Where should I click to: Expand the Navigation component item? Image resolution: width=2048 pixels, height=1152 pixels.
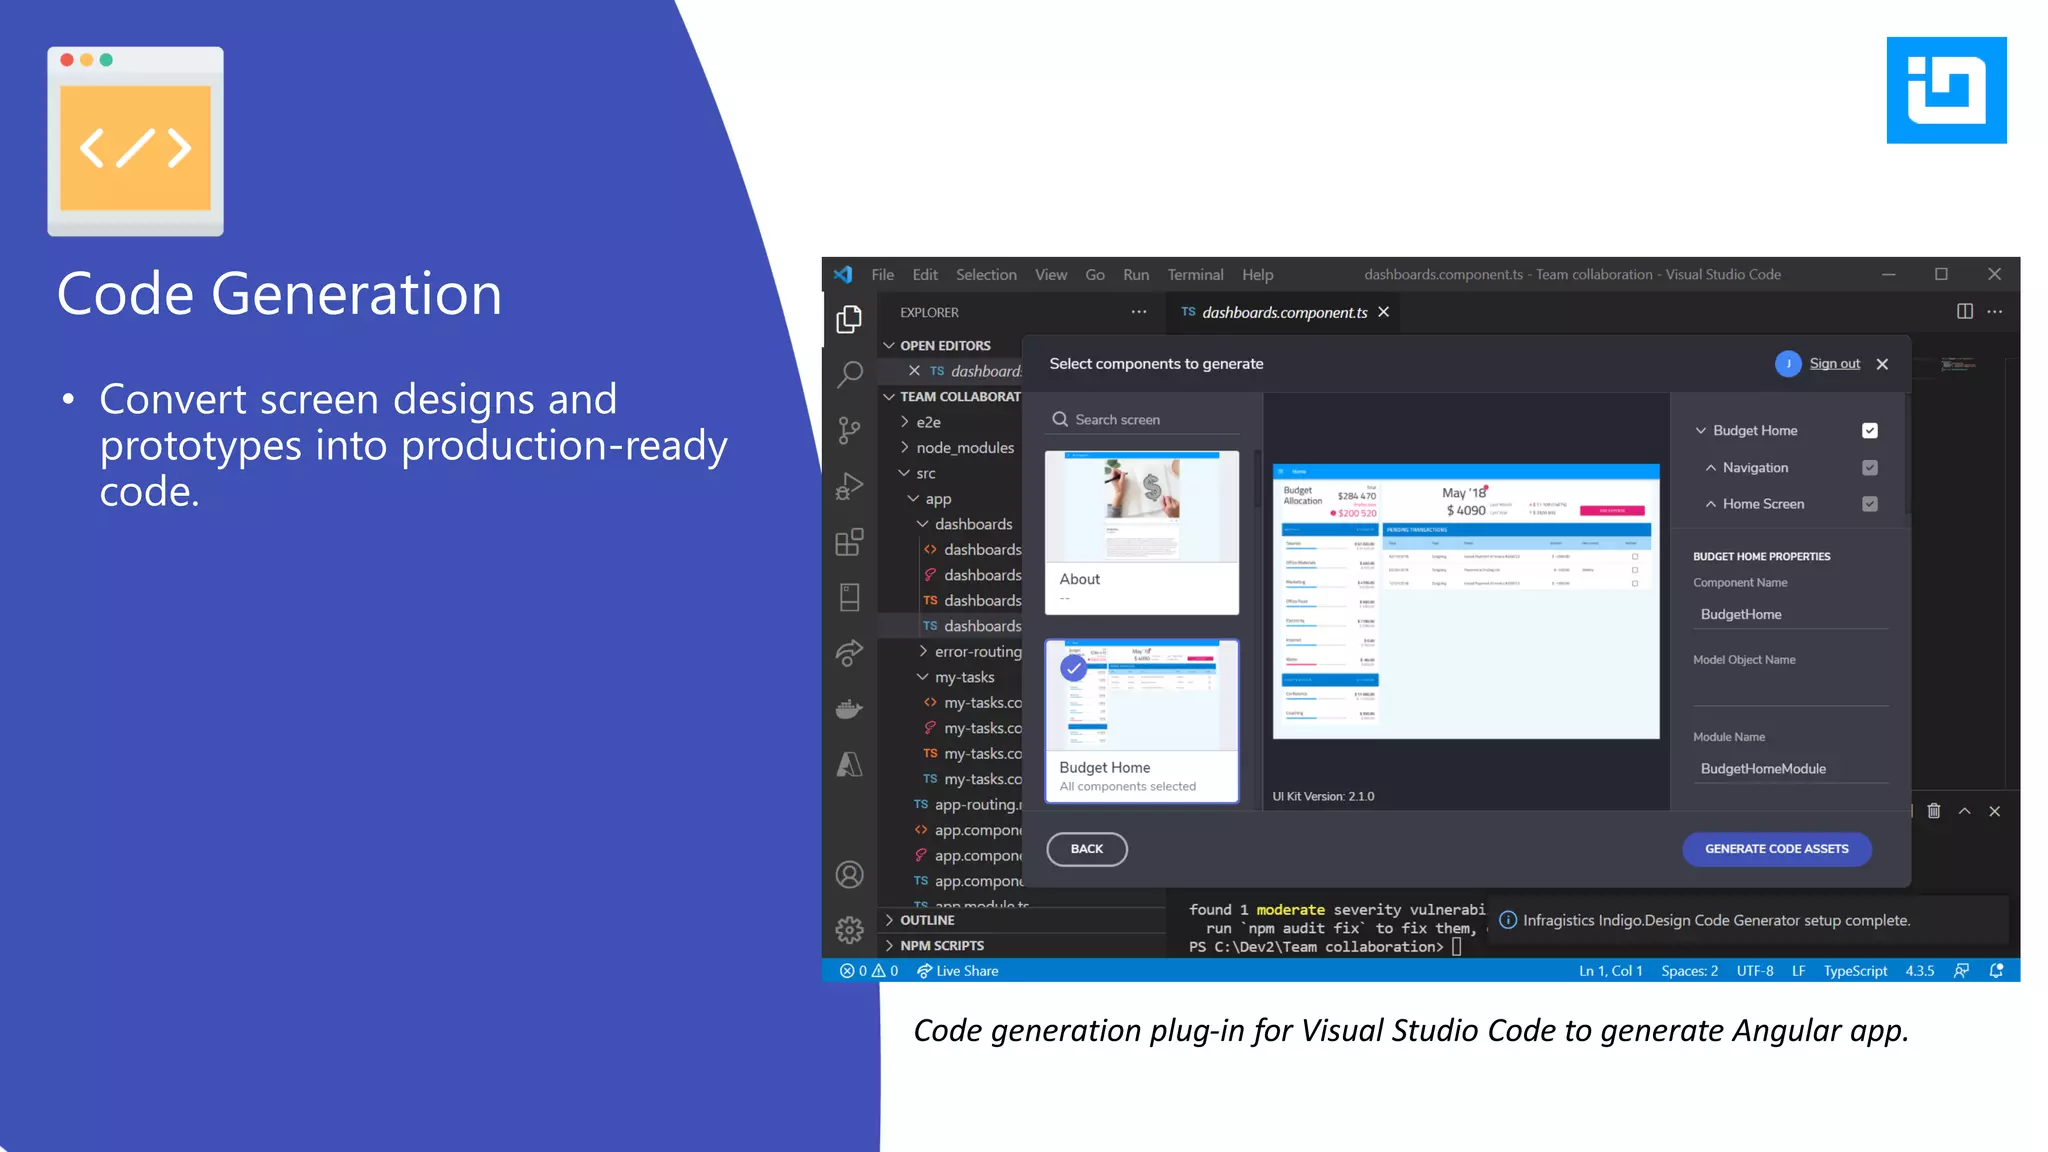tap(1711, 468)
